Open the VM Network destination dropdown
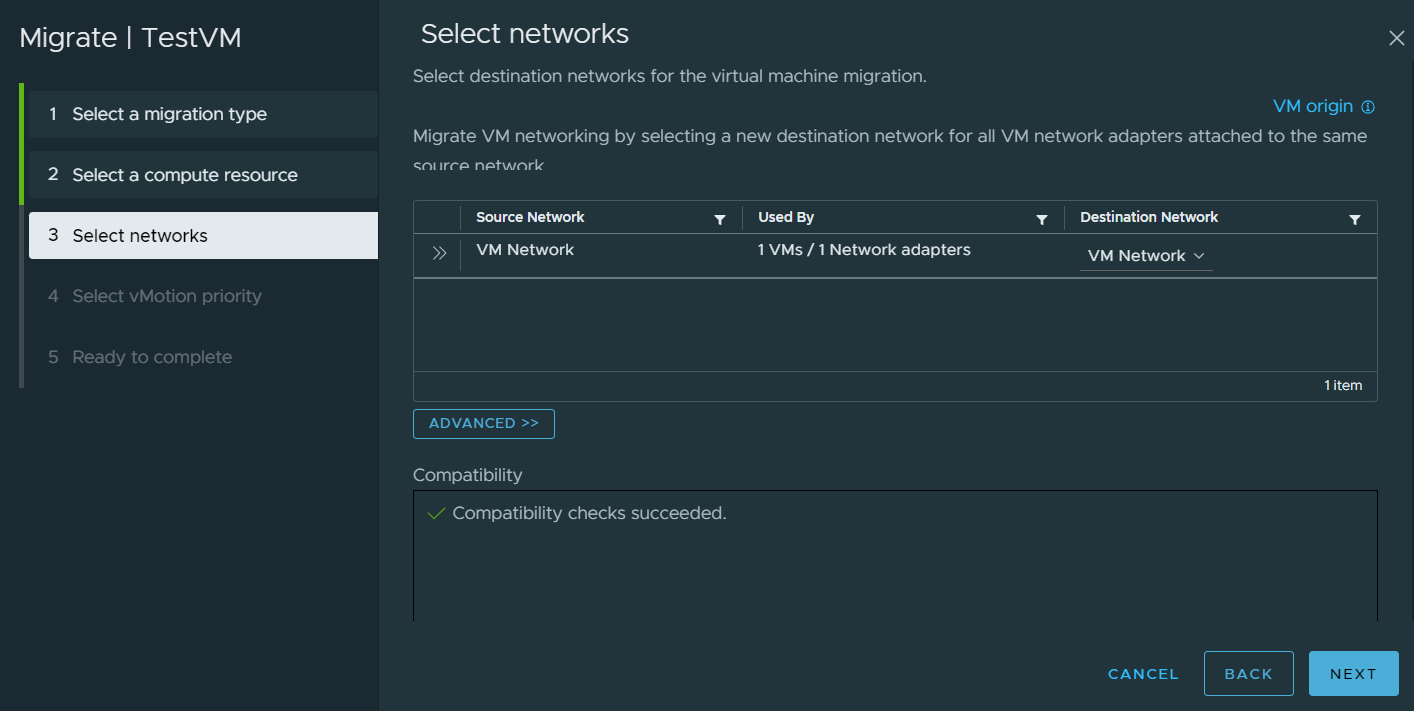 [x=1146, y=256]
